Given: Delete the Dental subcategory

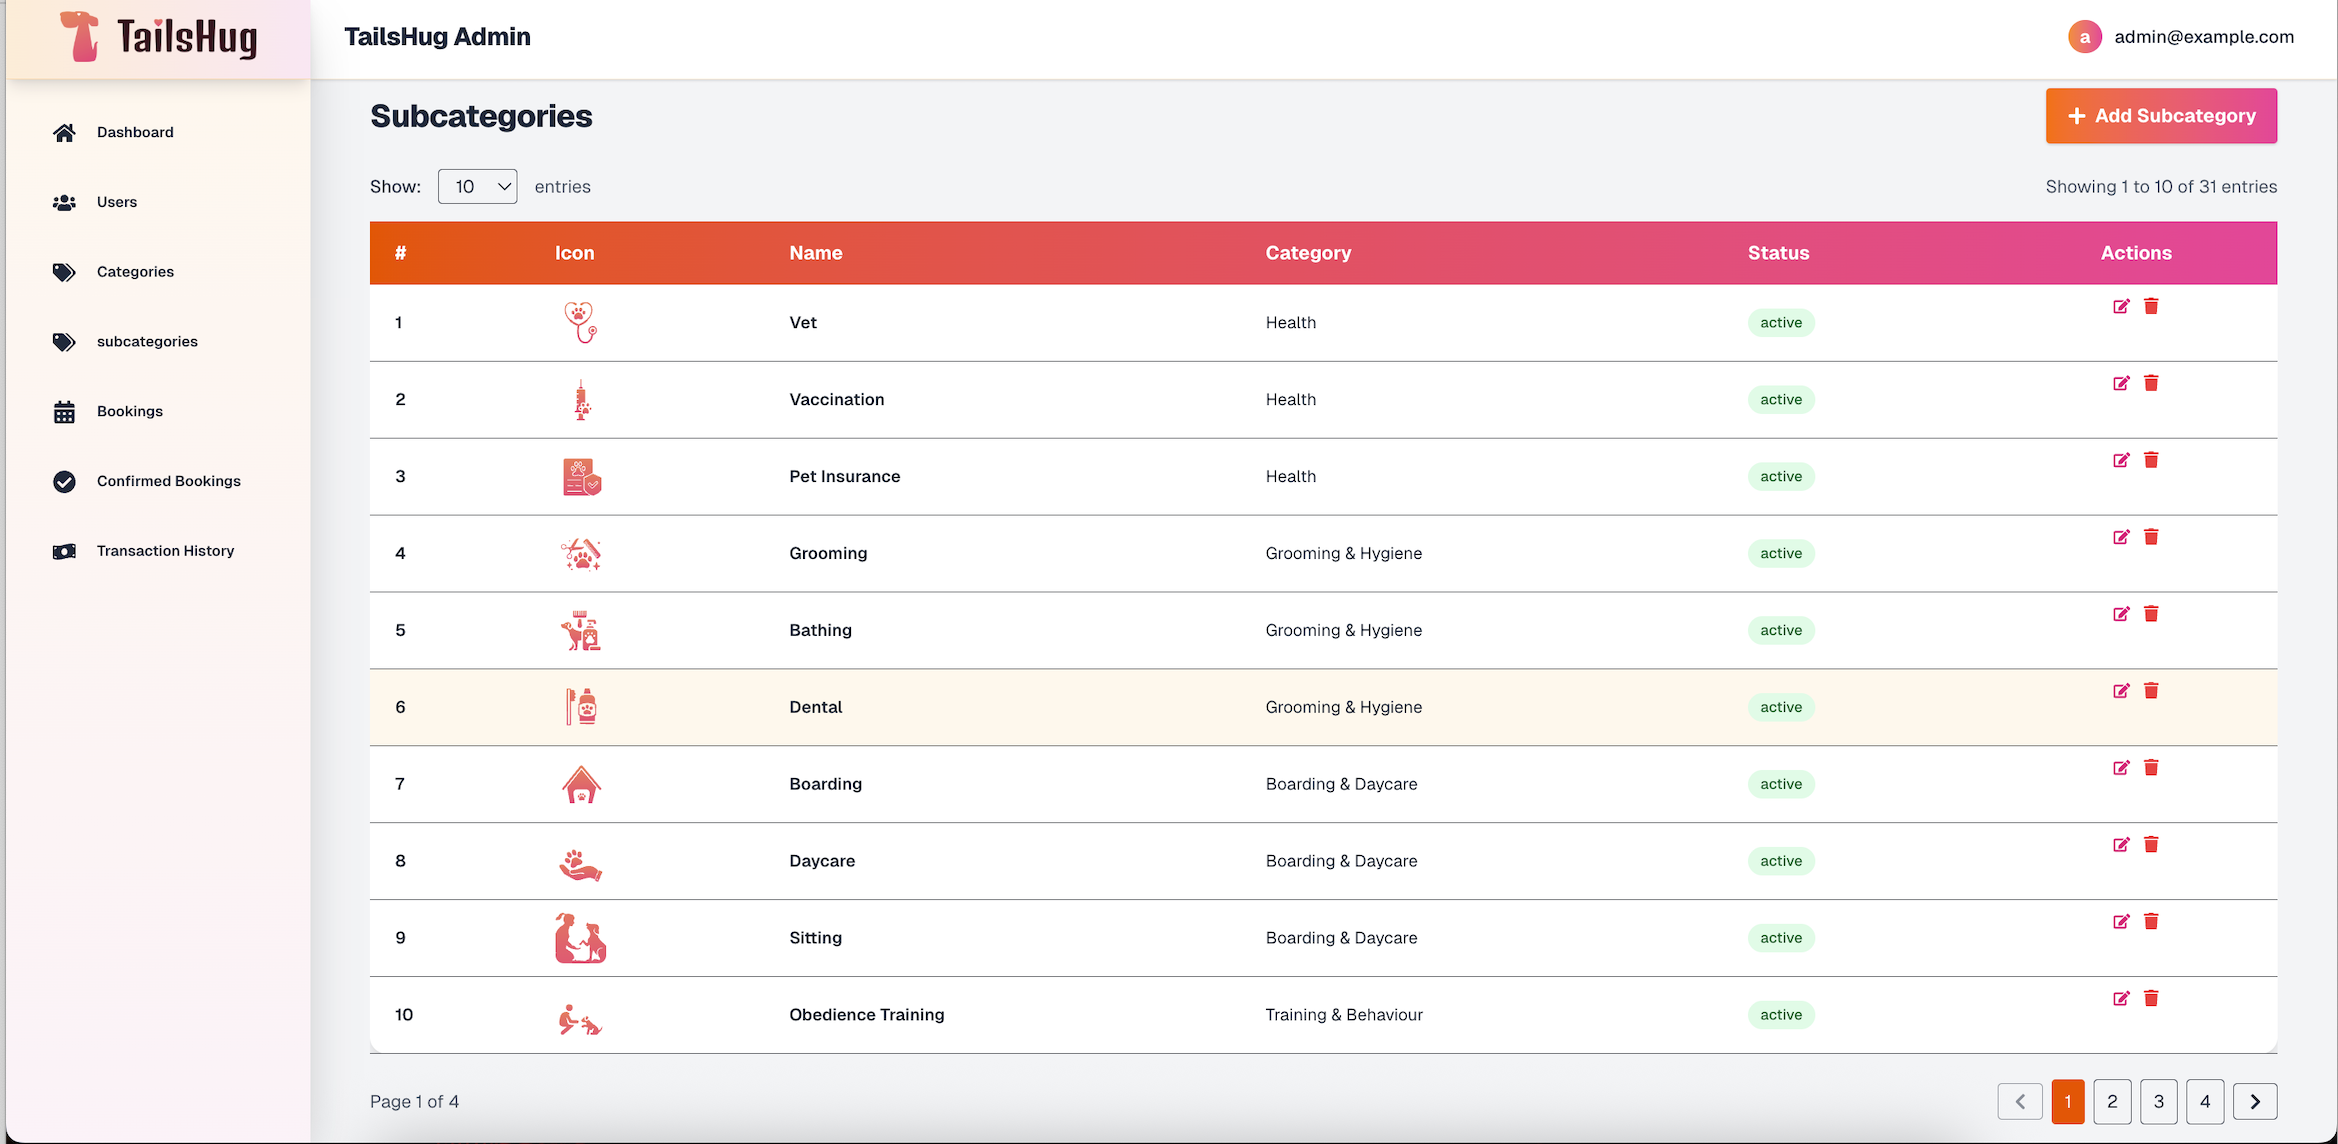Looking at the screenshot, I should (x=2152, y=690).
